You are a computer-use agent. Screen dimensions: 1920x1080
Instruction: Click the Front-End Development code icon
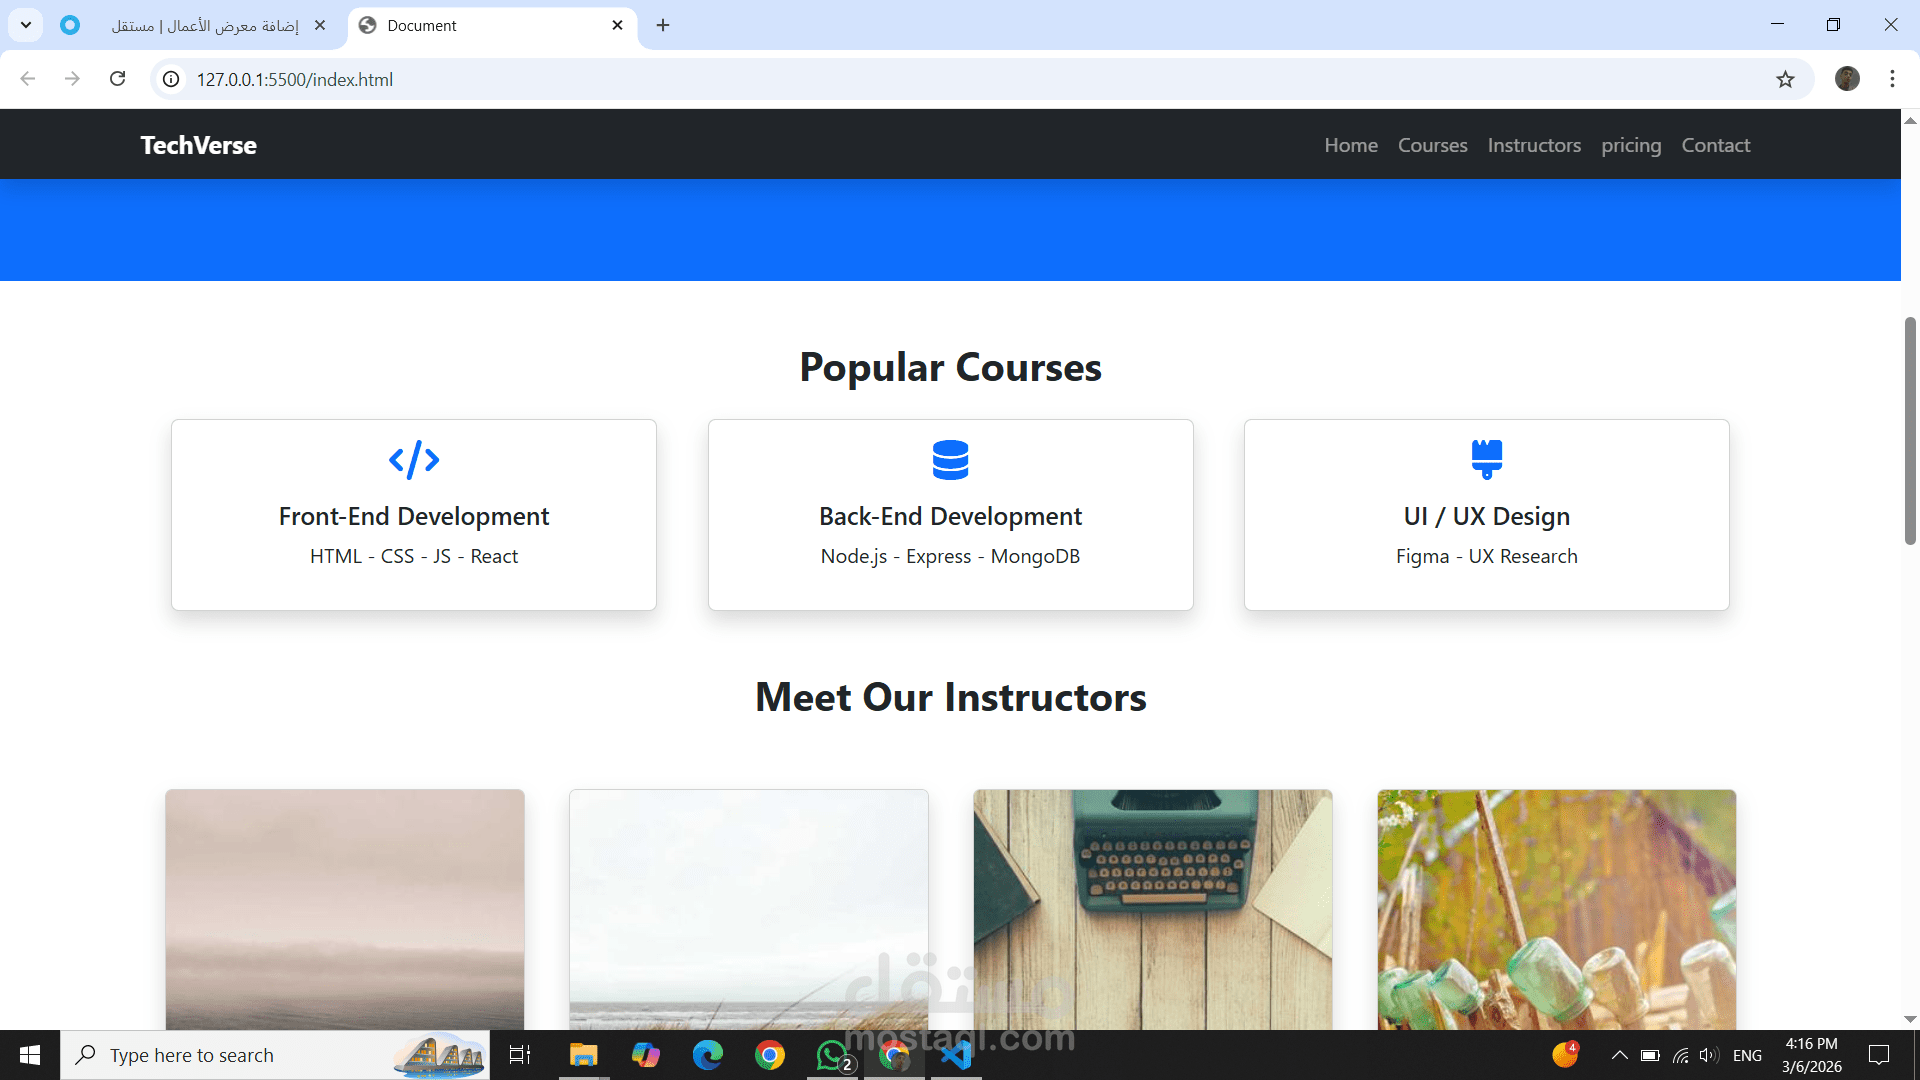414,460
